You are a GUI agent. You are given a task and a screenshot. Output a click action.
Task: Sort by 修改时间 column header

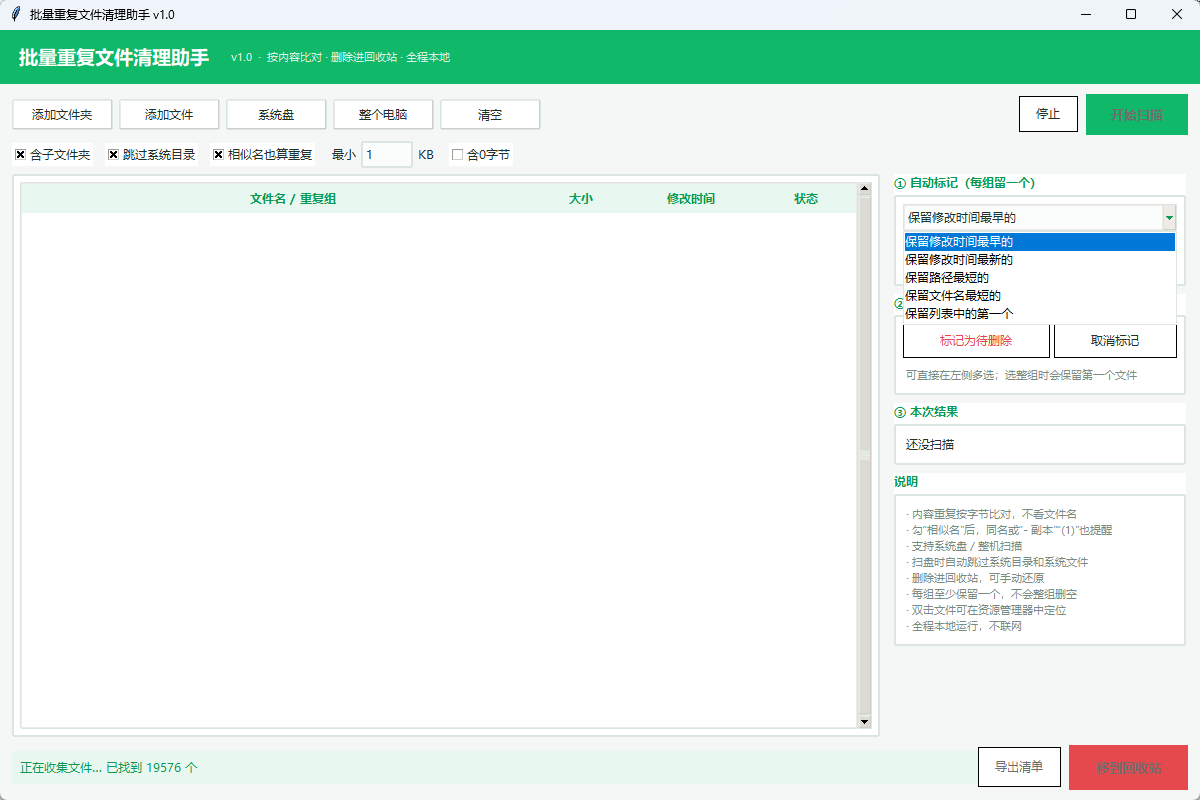pos(691,199)
